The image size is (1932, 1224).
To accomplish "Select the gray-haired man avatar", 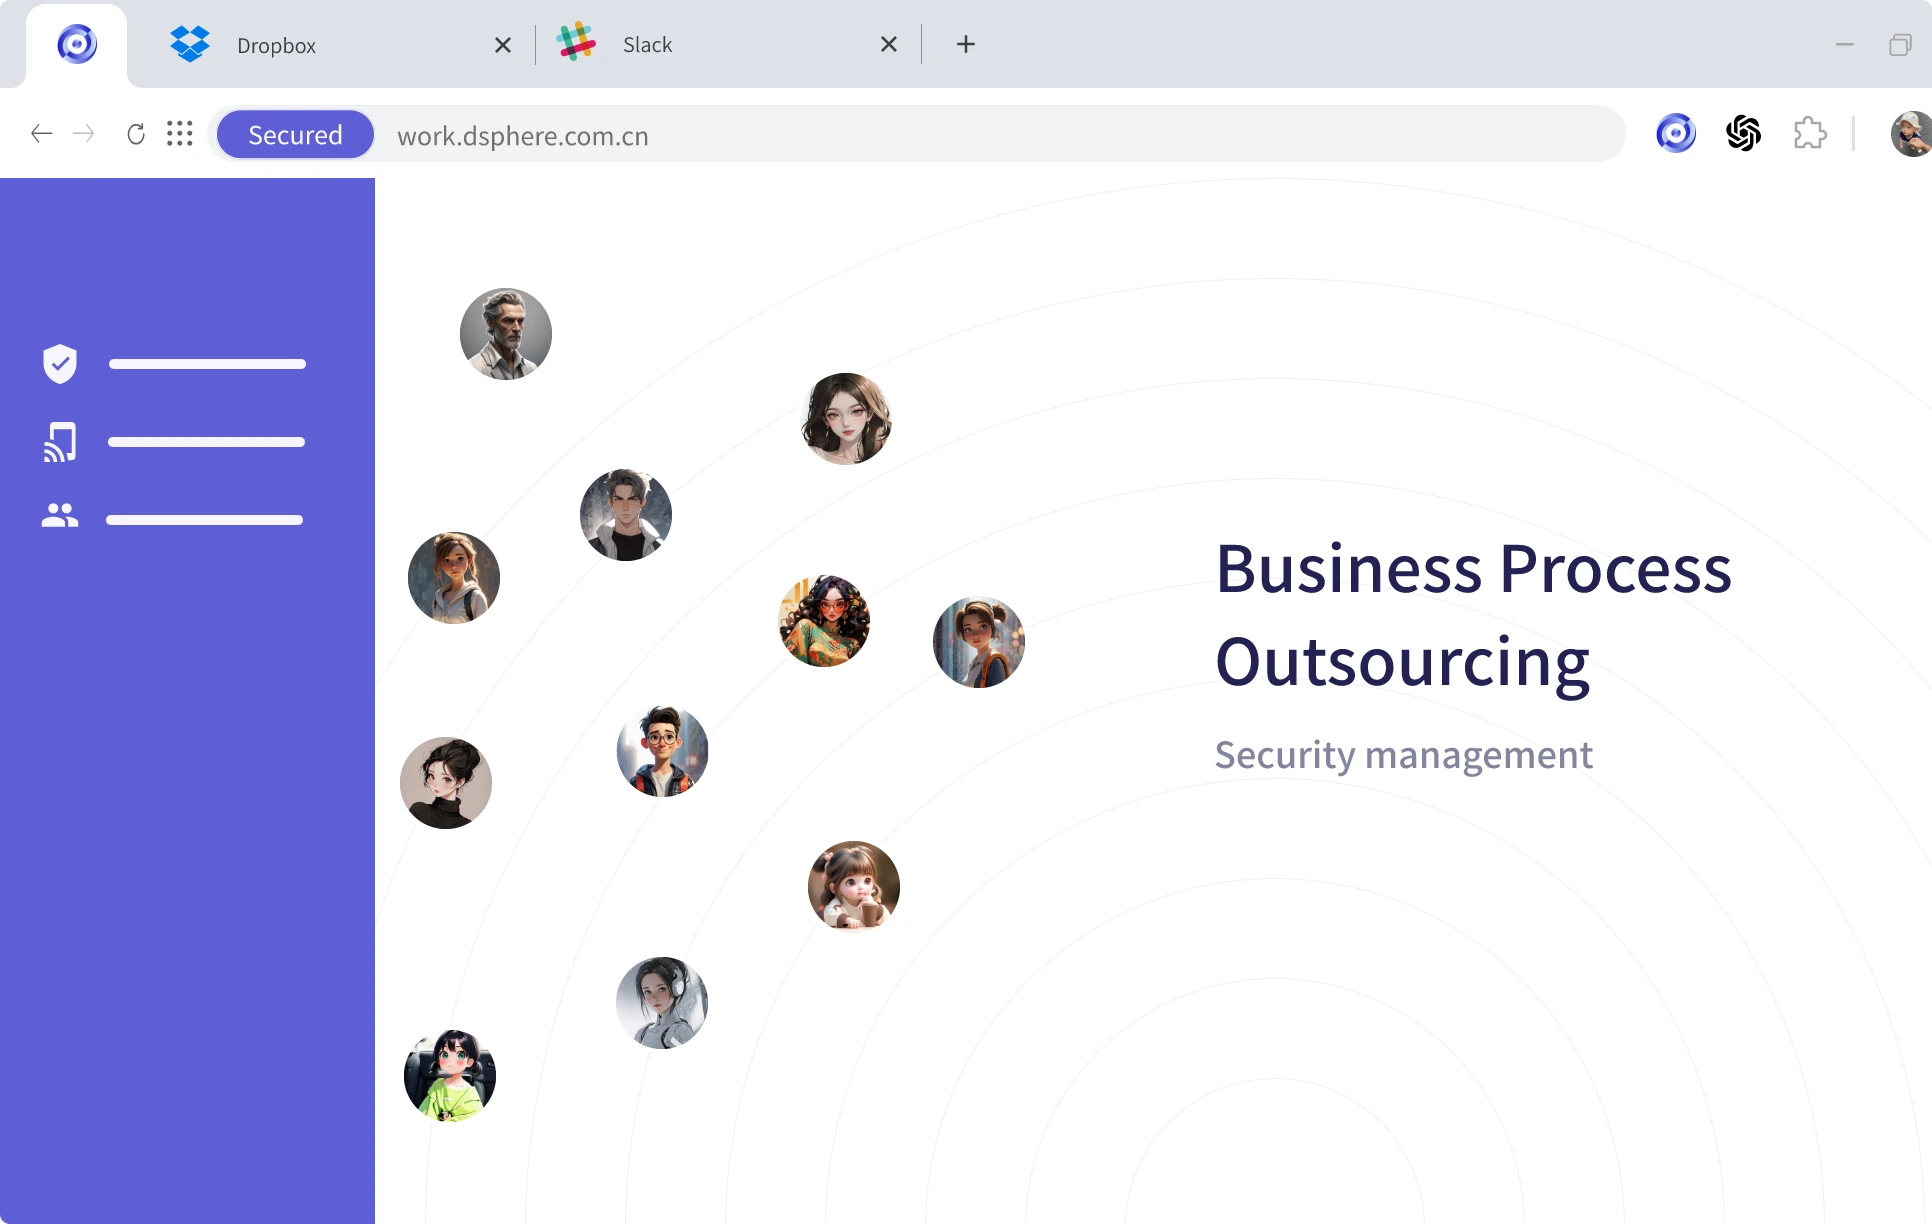I will pyautogui.click(x=506, y=334).
